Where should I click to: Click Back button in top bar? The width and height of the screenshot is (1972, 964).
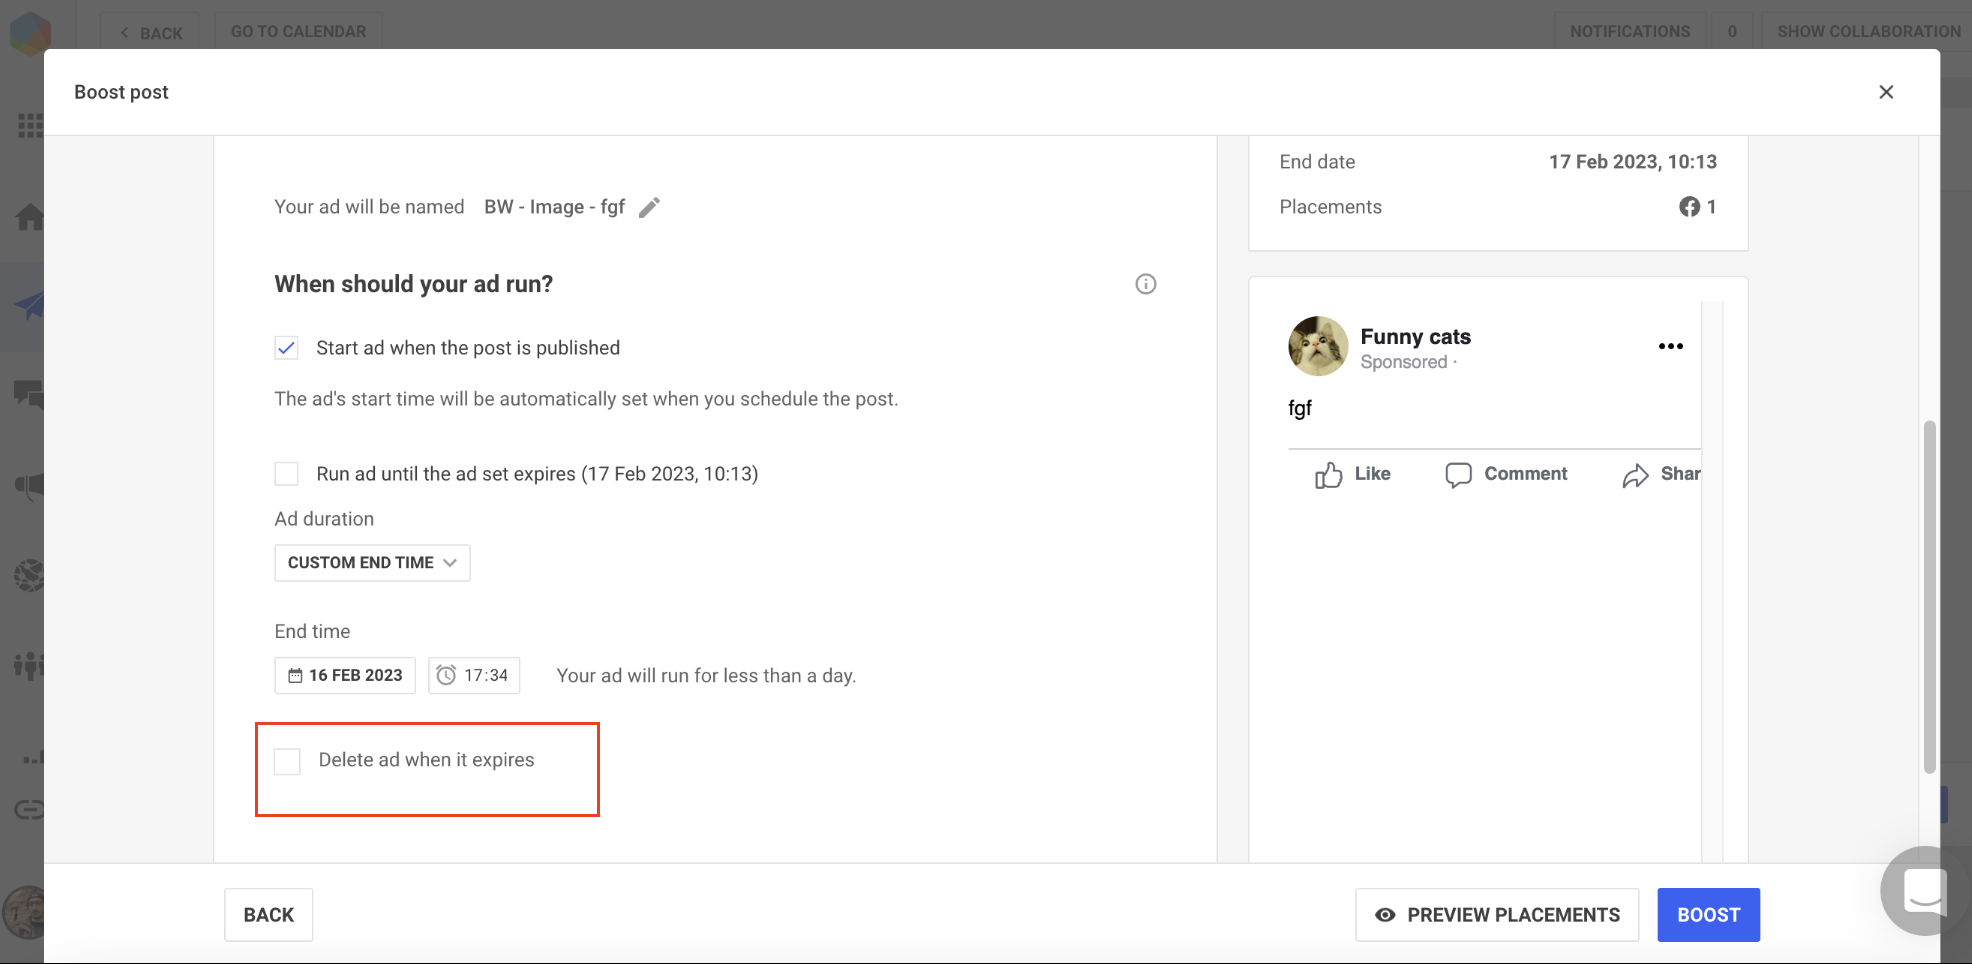150,33
